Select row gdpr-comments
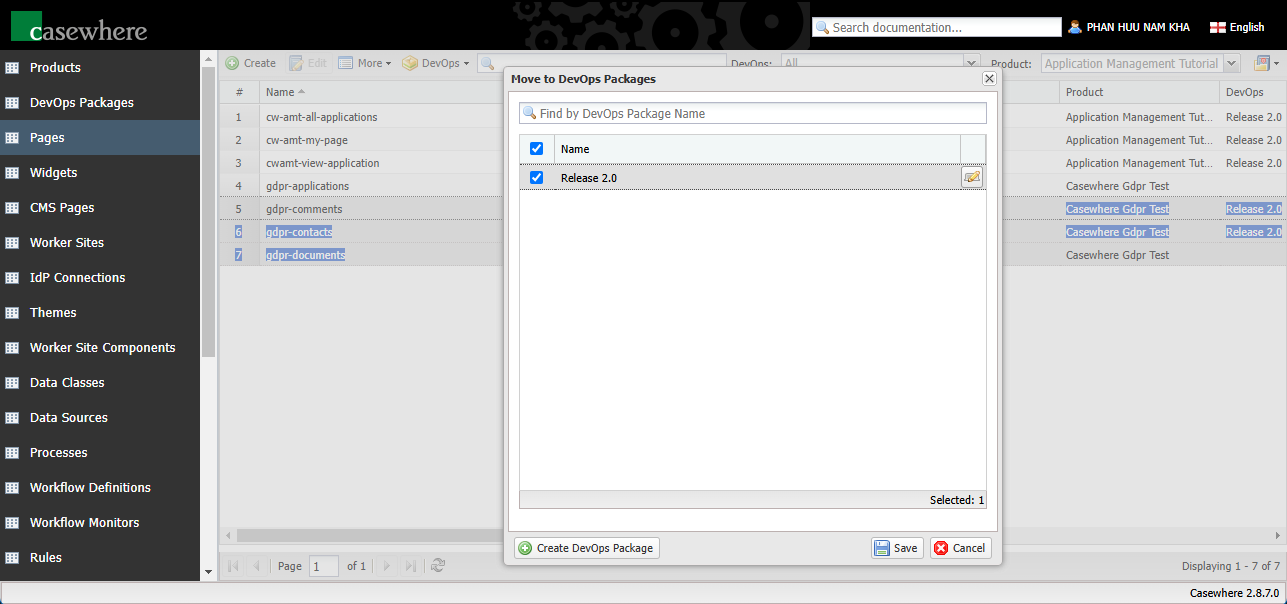 [304, 209]
